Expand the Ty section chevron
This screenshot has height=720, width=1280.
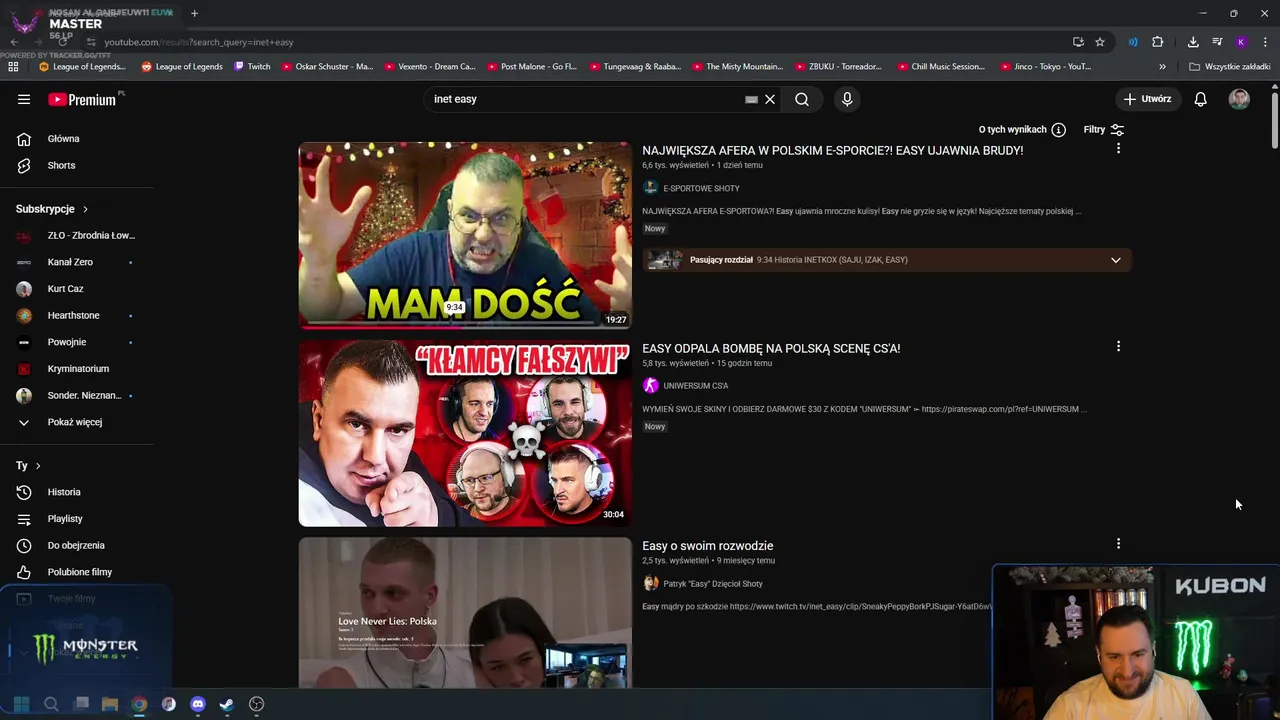tap(38, 466)
